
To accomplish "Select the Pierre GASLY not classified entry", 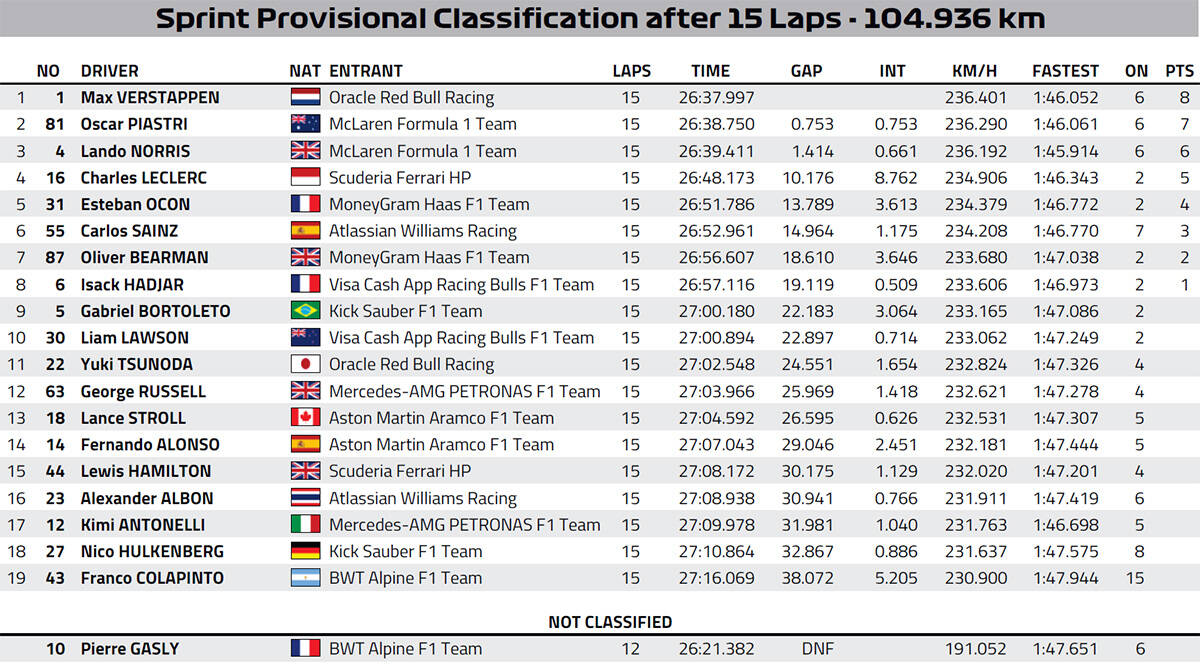I will [x=130, y=649].
